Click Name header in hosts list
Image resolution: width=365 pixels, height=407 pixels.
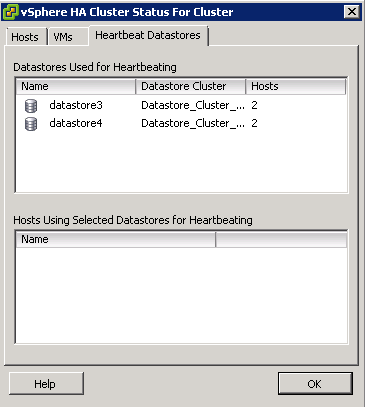(116, 239)
